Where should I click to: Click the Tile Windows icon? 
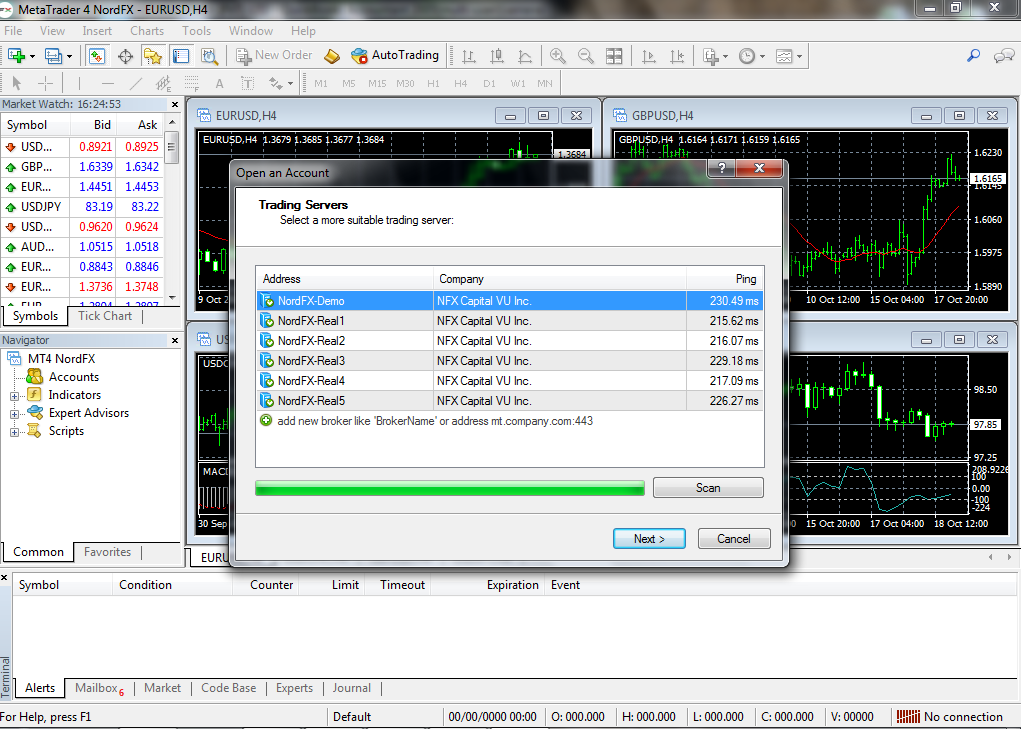614,56
